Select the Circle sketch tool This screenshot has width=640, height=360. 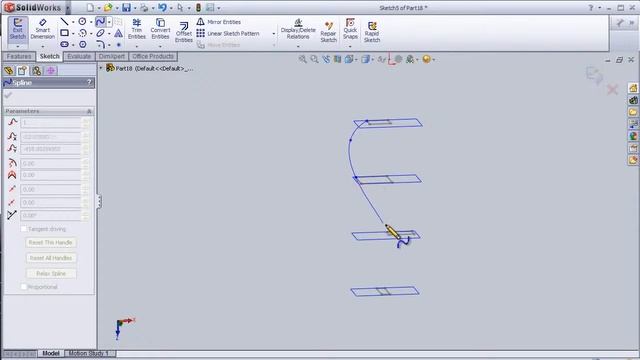[82, 22]
